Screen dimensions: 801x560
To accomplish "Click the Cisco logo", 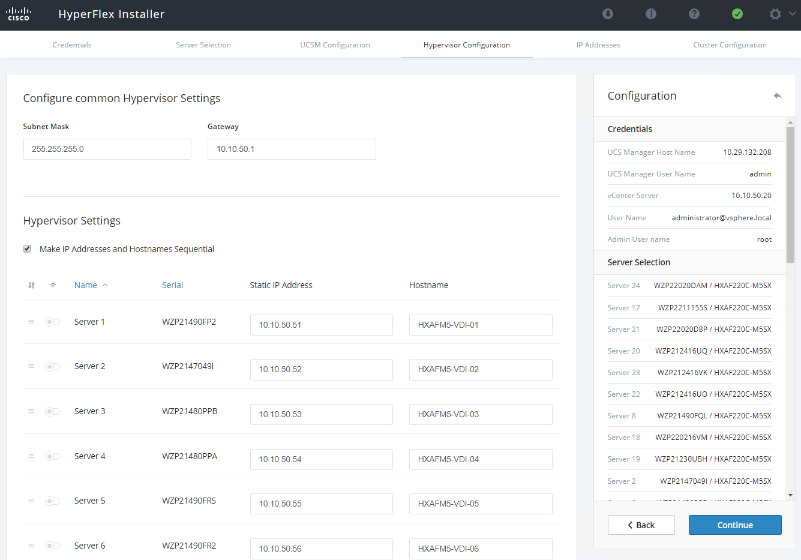I will point(18,14).
